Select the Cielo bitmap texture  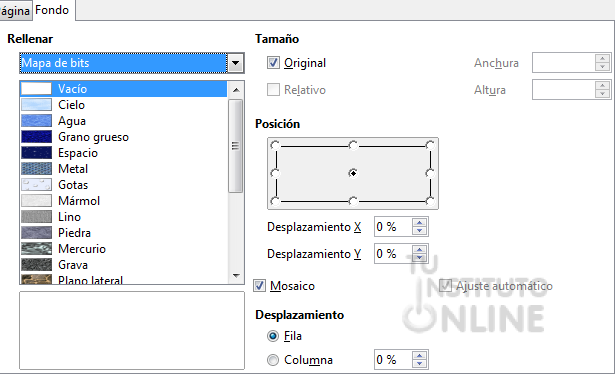tap(123, 105)
